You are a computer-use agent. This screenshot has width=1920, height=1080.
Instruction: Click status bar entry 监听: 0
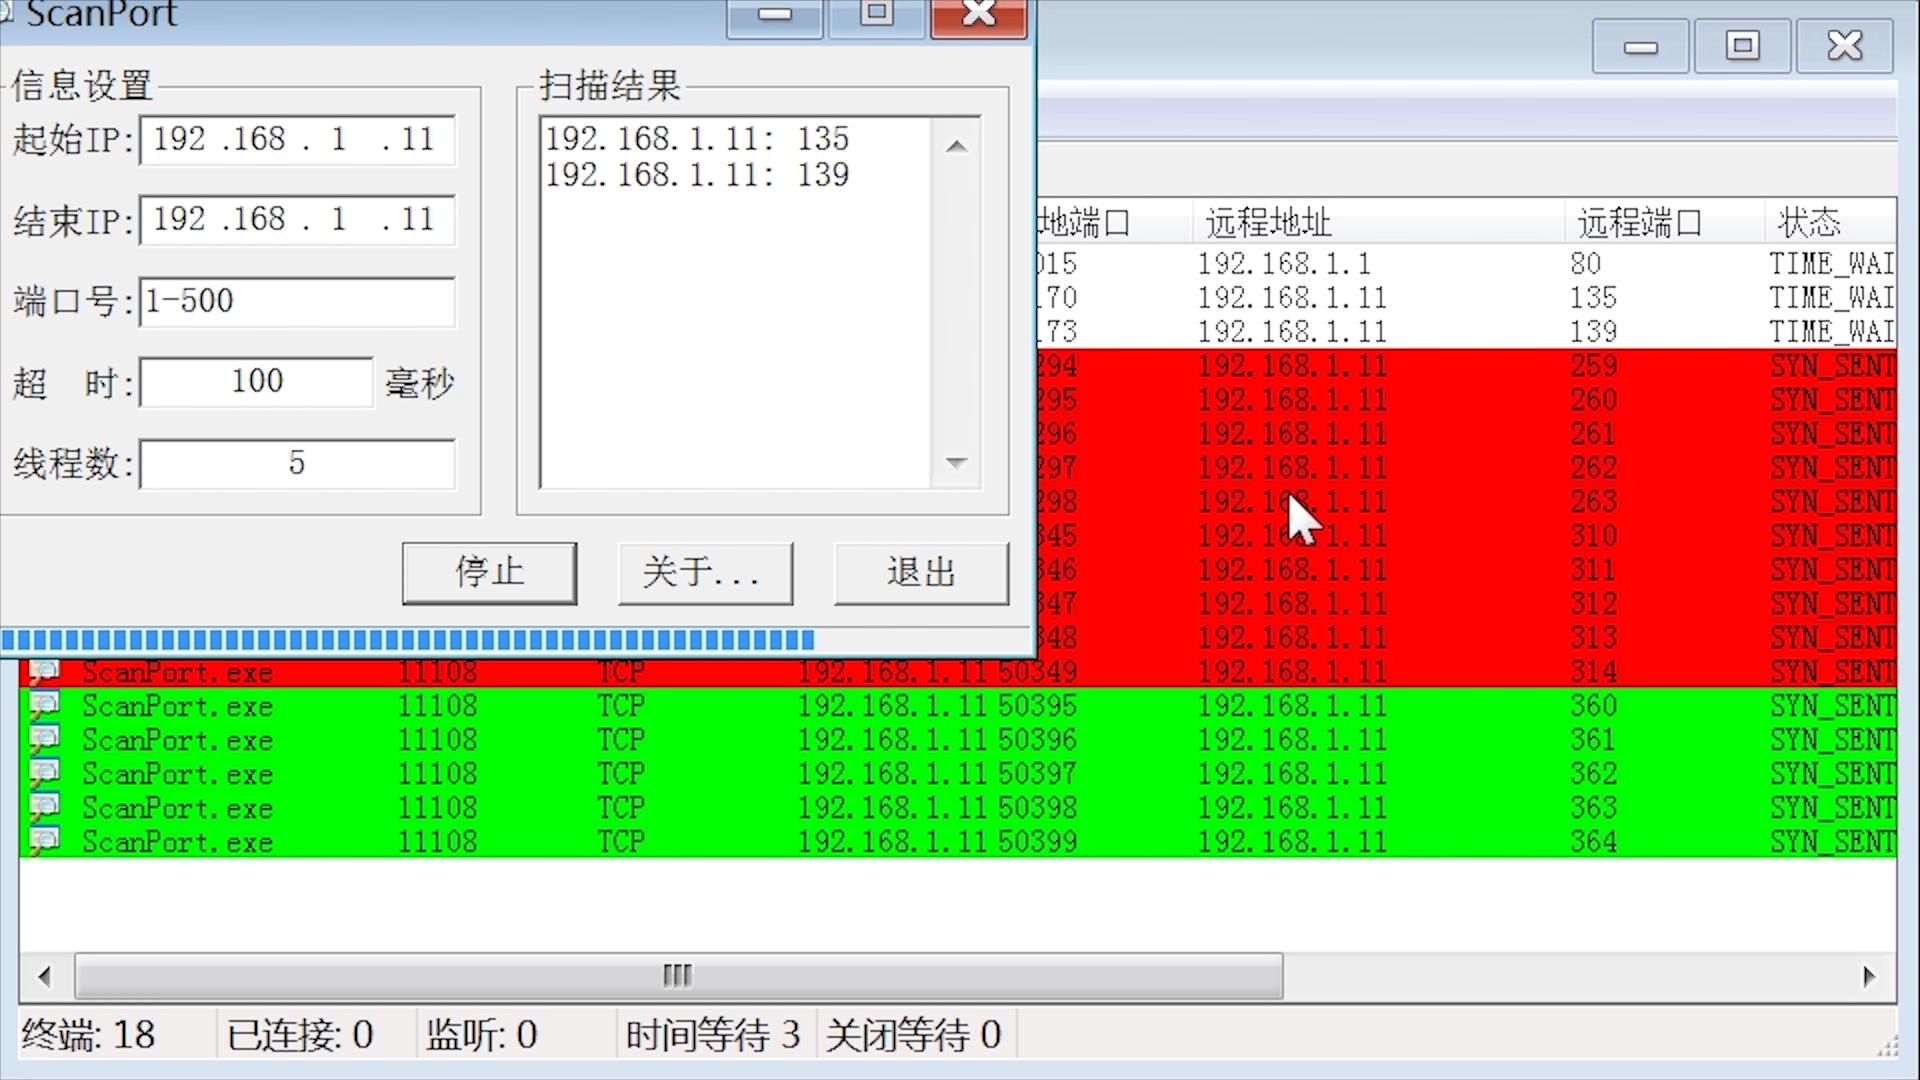pos(482,1035)
